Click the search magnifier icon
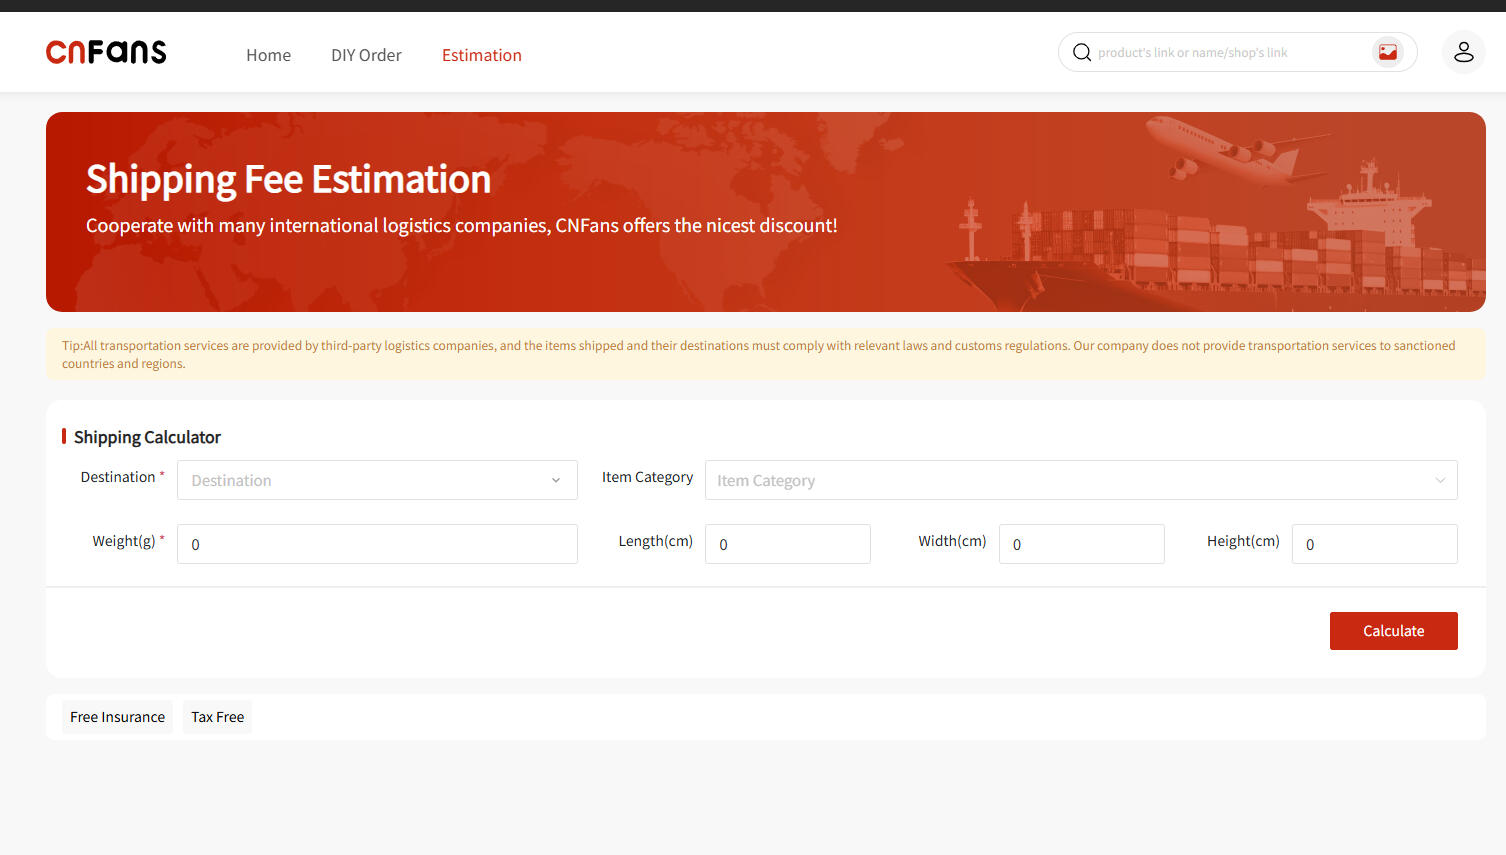Screen dimensions: 1506x855 coord(1081,52)
